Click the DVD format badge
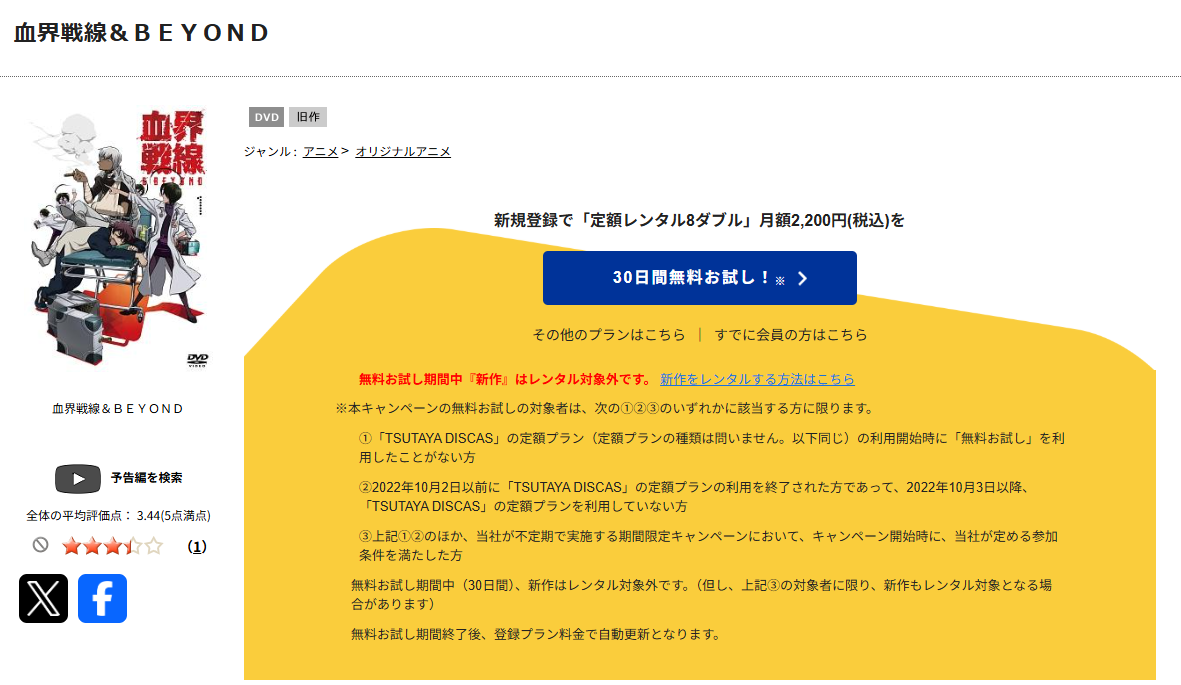The image size is (1181, 685). coord(267,117)
